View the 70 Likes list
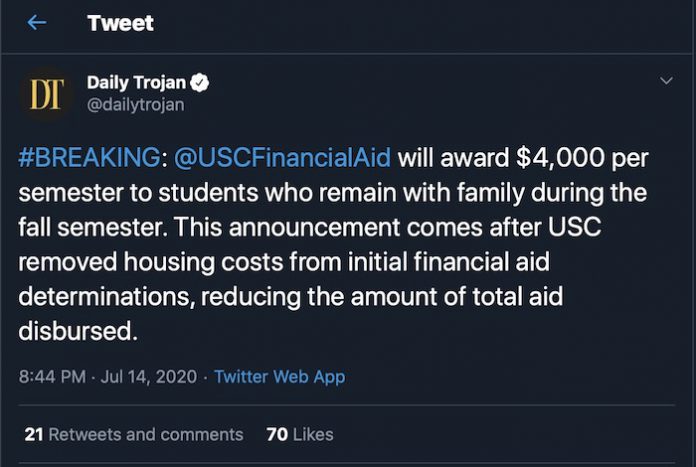This screenshot has width=696, height=467. [300, 435]
